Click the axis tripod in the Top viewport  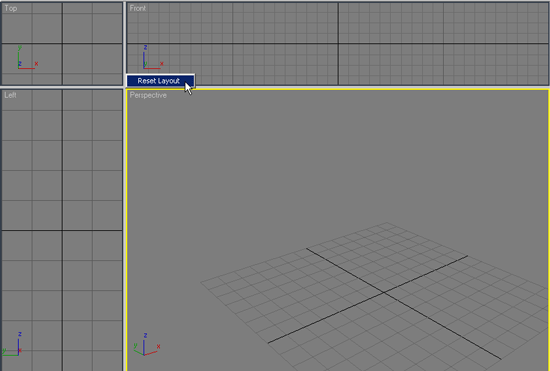coord(28,57)
